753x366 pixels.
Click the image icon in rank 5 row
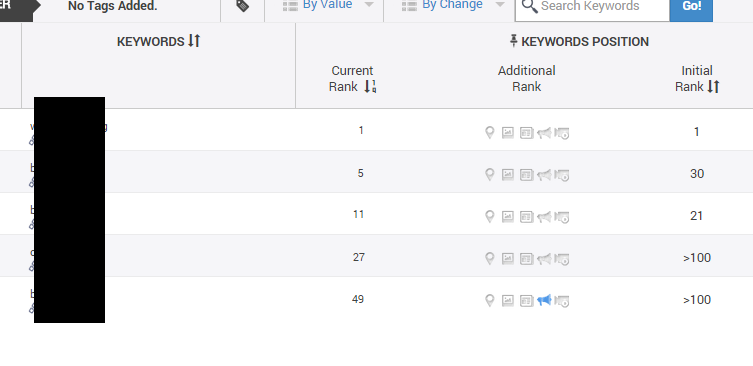tap(508, 174)
